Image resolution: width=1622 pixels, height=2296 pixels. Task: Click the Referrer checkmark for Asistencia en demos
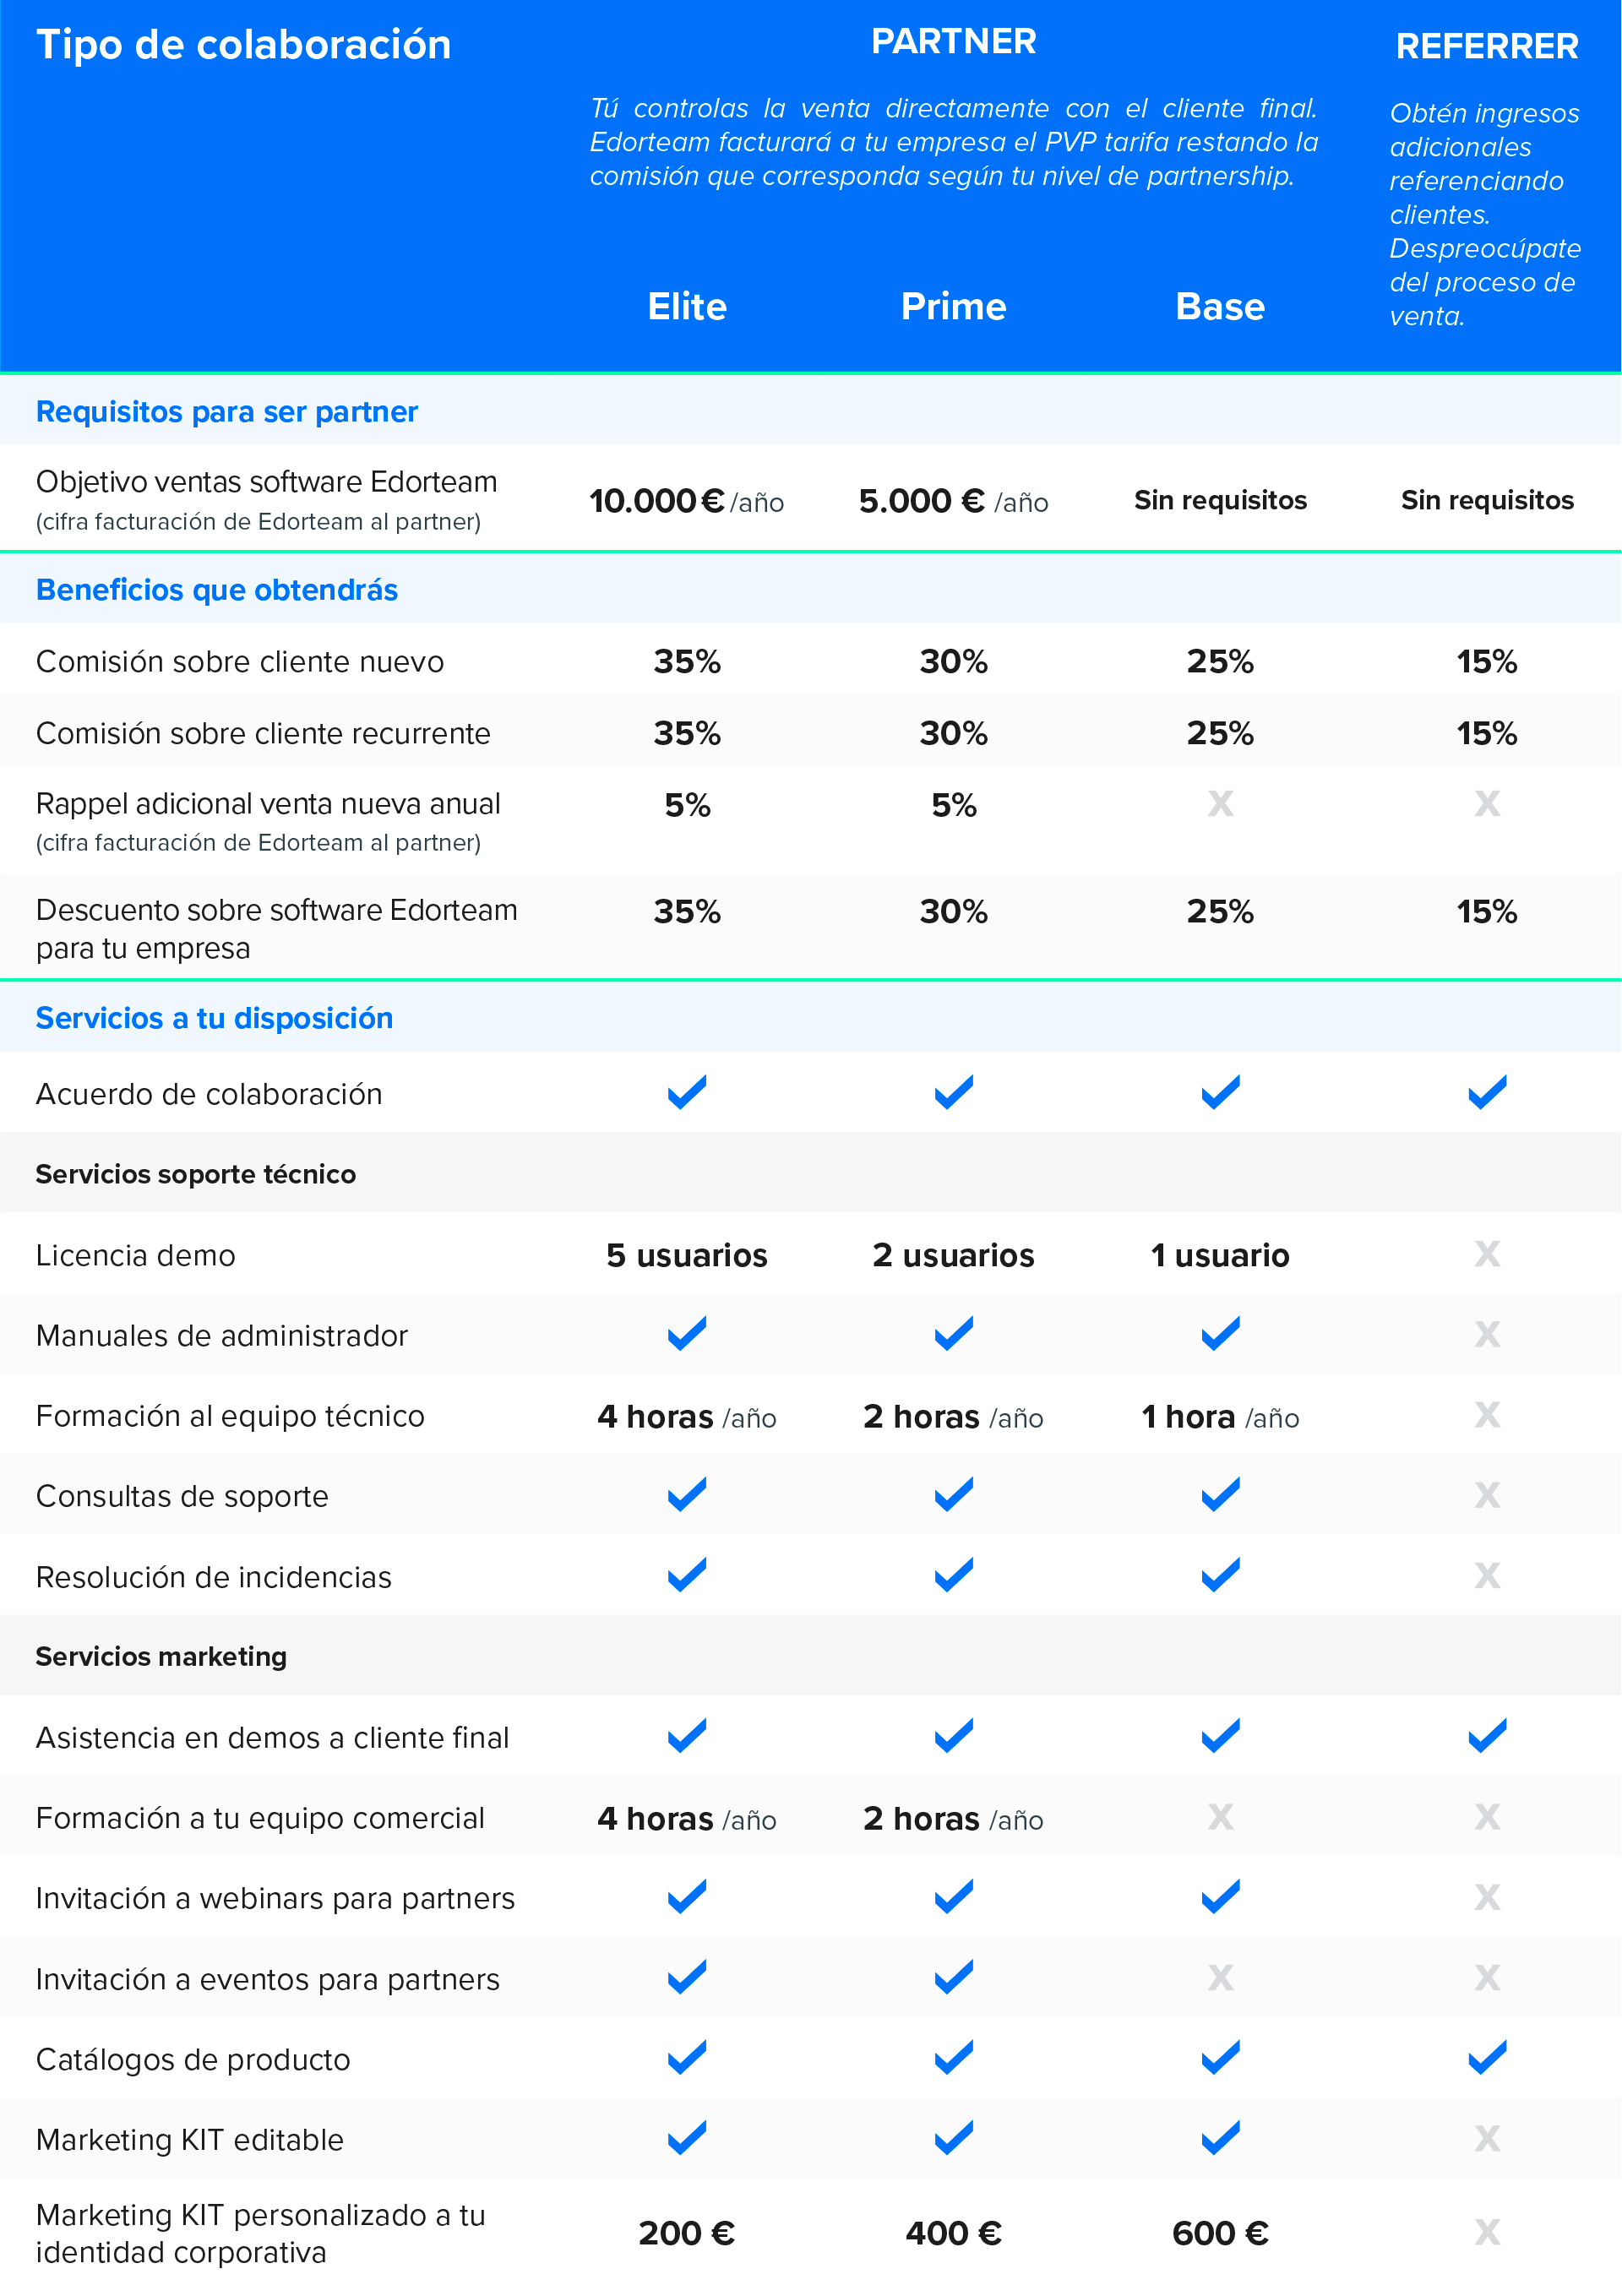1487,1735
